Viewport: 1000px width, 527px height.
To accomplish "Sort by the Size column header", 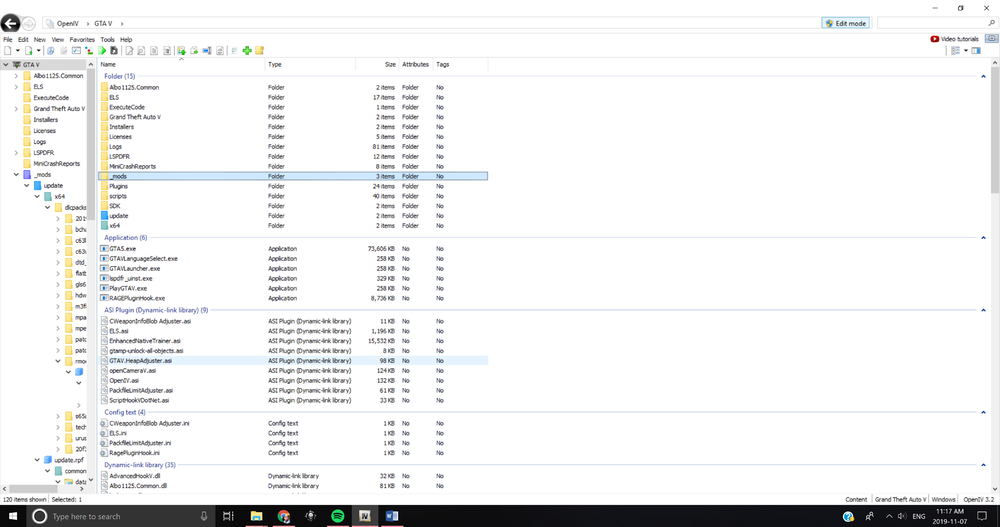I will [x=376, y=64].
